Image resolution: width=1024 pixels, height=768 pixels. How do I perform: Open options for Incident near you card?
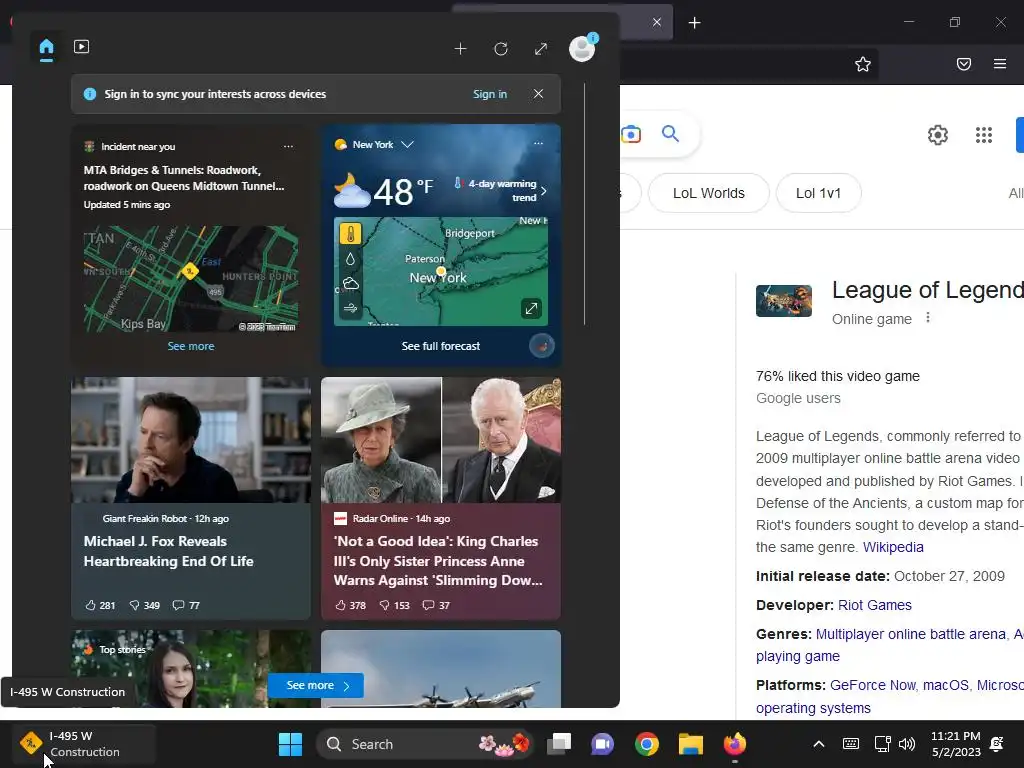[x=288, y=146]
